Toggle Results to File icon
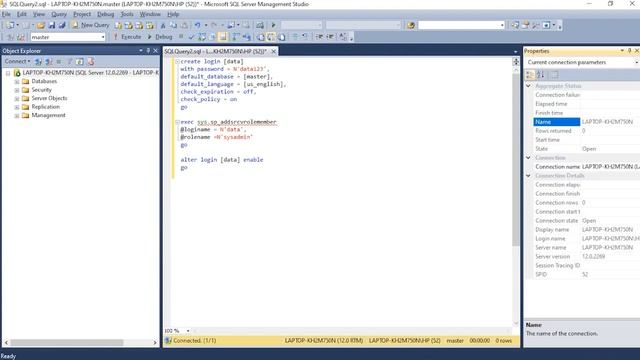640x360 pixels. (x=282, y=37)
